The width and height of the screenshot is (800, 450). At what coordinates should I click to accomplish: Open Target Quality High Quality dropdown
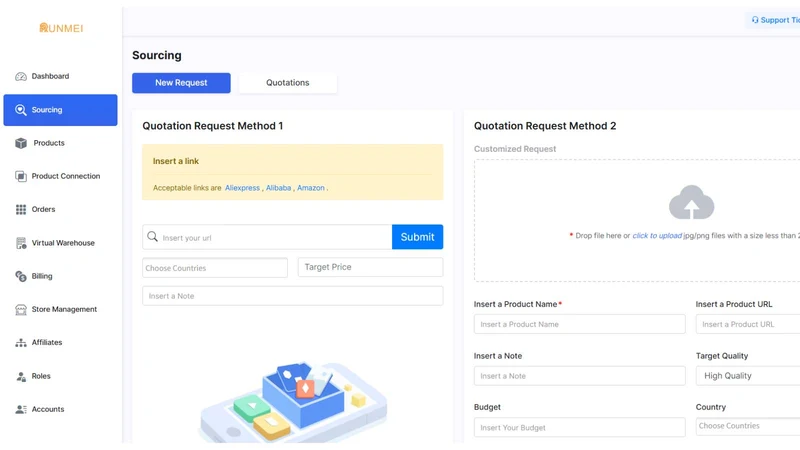[x=748, y=376]
